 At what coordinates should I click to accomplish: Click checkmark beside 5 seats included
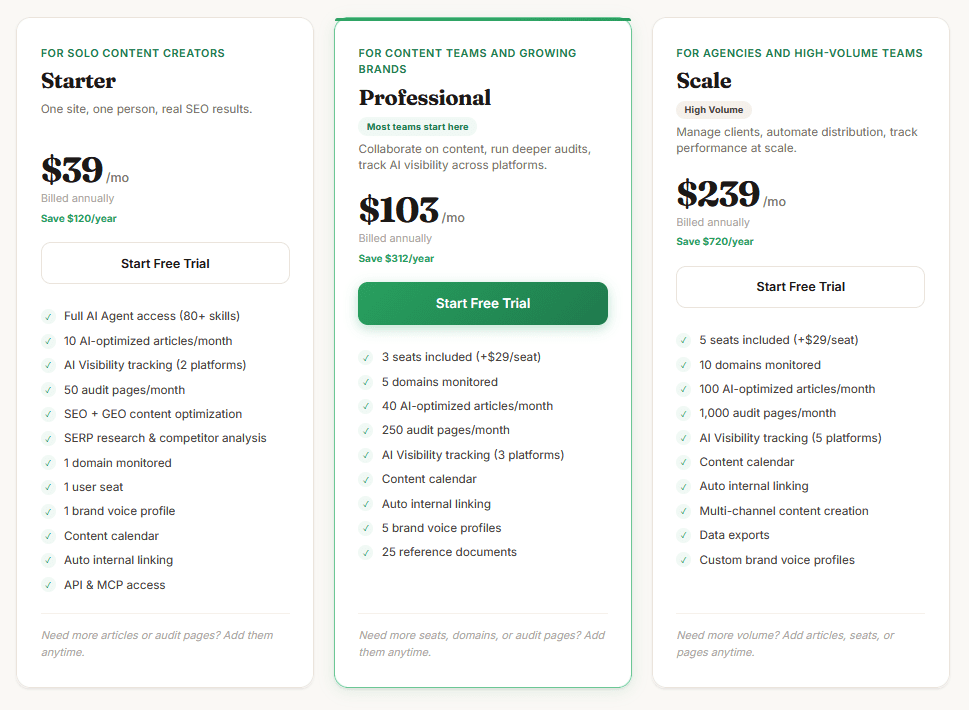[x=683, y=340]
